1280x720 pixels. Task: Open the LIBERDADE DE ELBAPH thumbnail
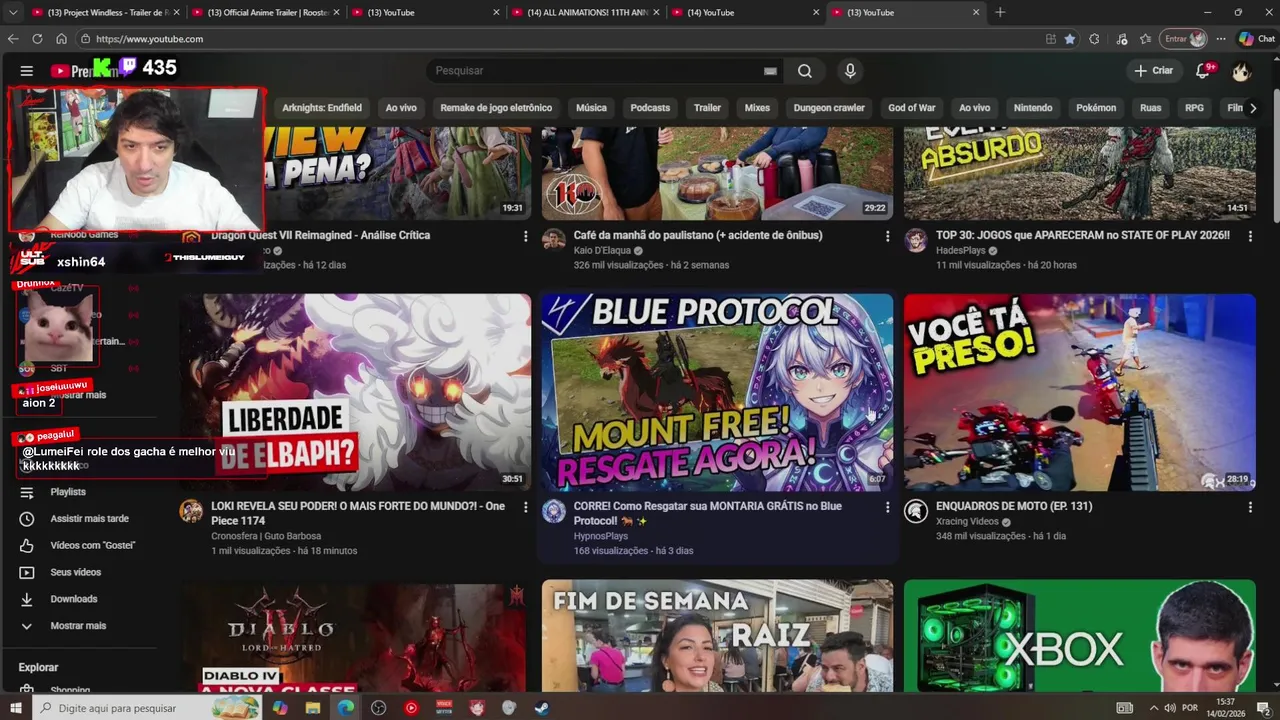pos(355,392)
